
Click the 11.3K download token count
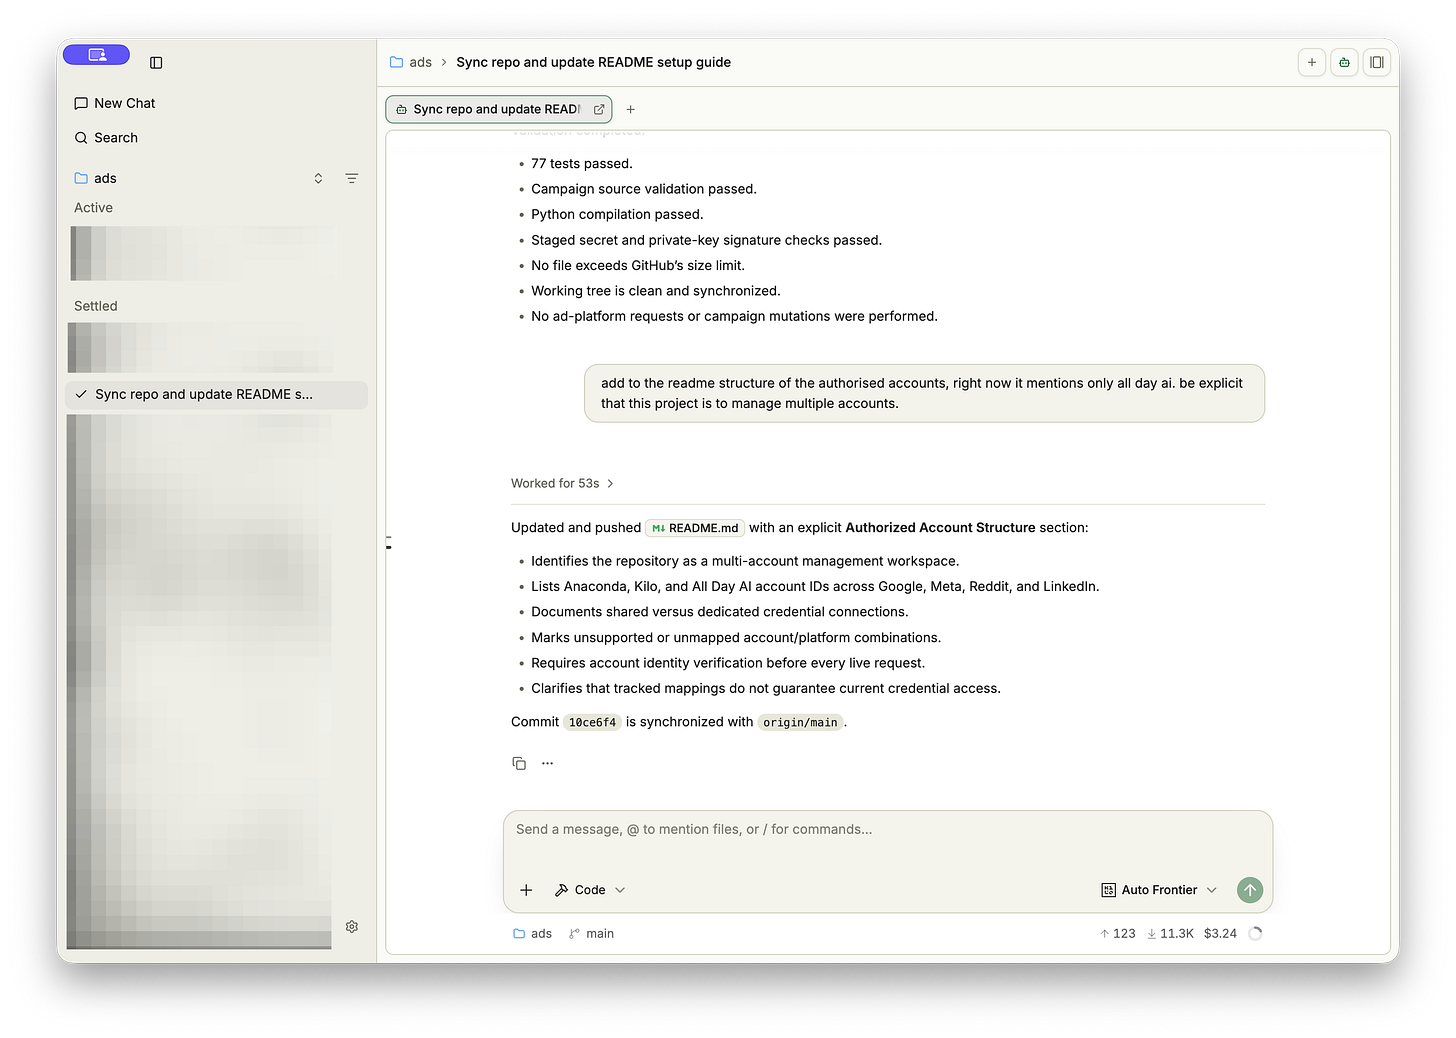(x=1170, y=934)
